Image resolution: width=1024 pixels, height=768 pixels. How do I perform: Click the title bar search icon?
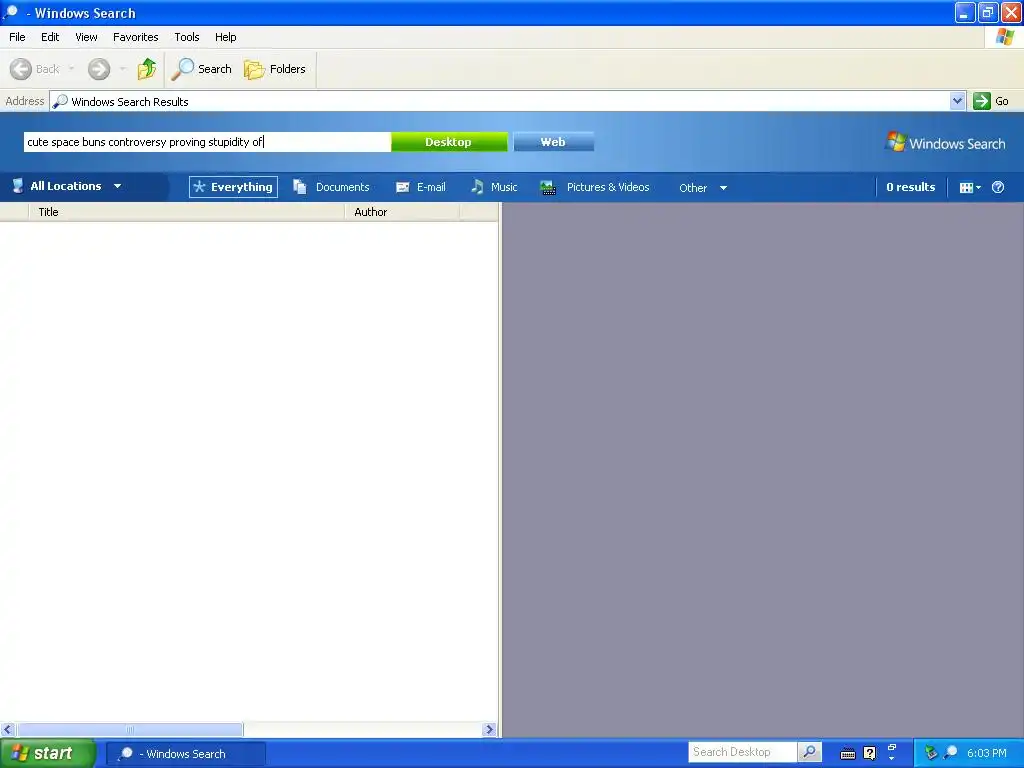pos(10,12)
